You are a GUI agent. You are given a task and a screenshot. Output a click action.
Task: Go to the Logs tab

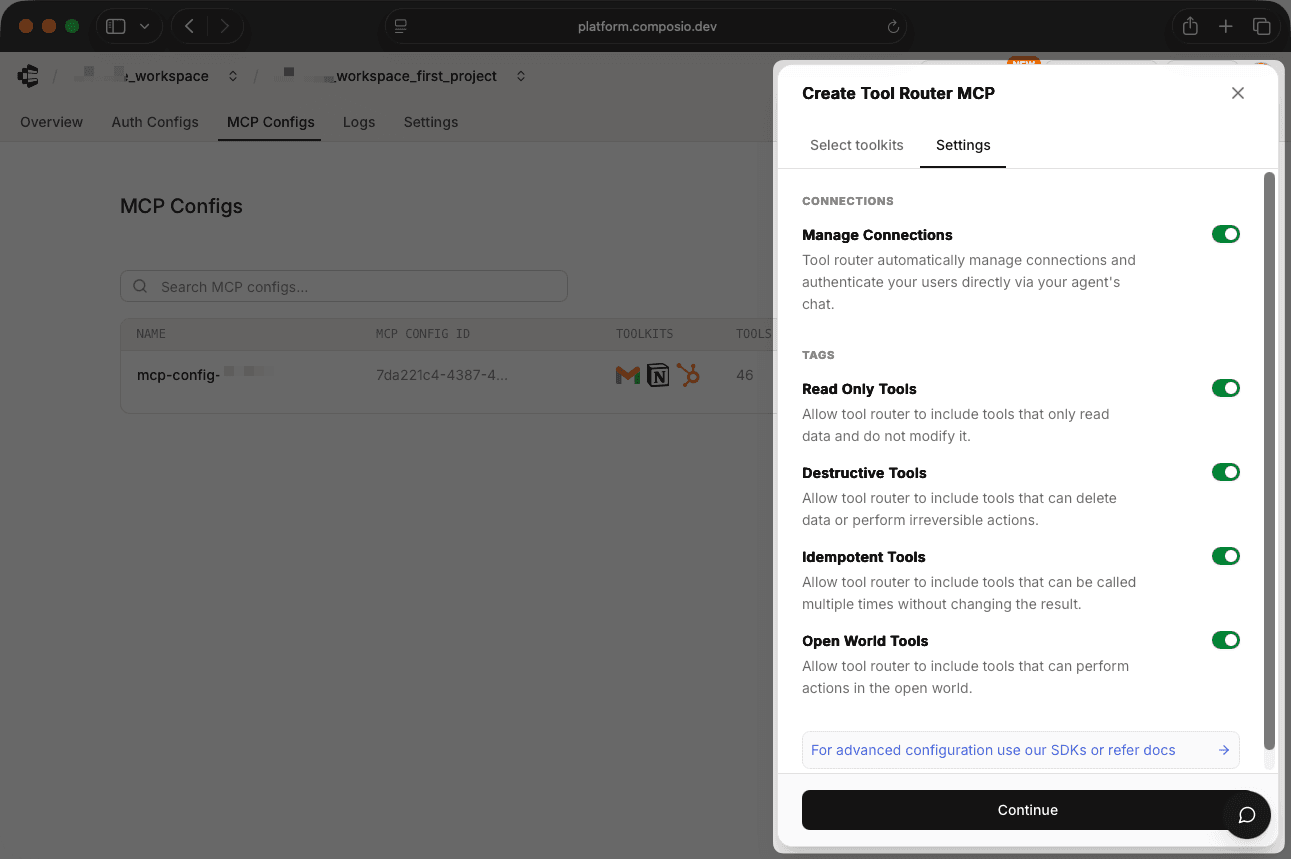(x=359, y=122)
